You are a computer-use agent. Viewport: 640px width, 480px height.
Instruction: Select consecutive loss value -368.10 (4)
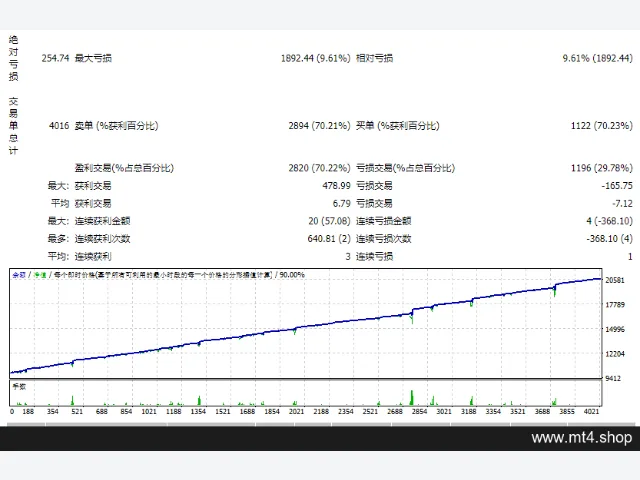(x=609, y=239)
